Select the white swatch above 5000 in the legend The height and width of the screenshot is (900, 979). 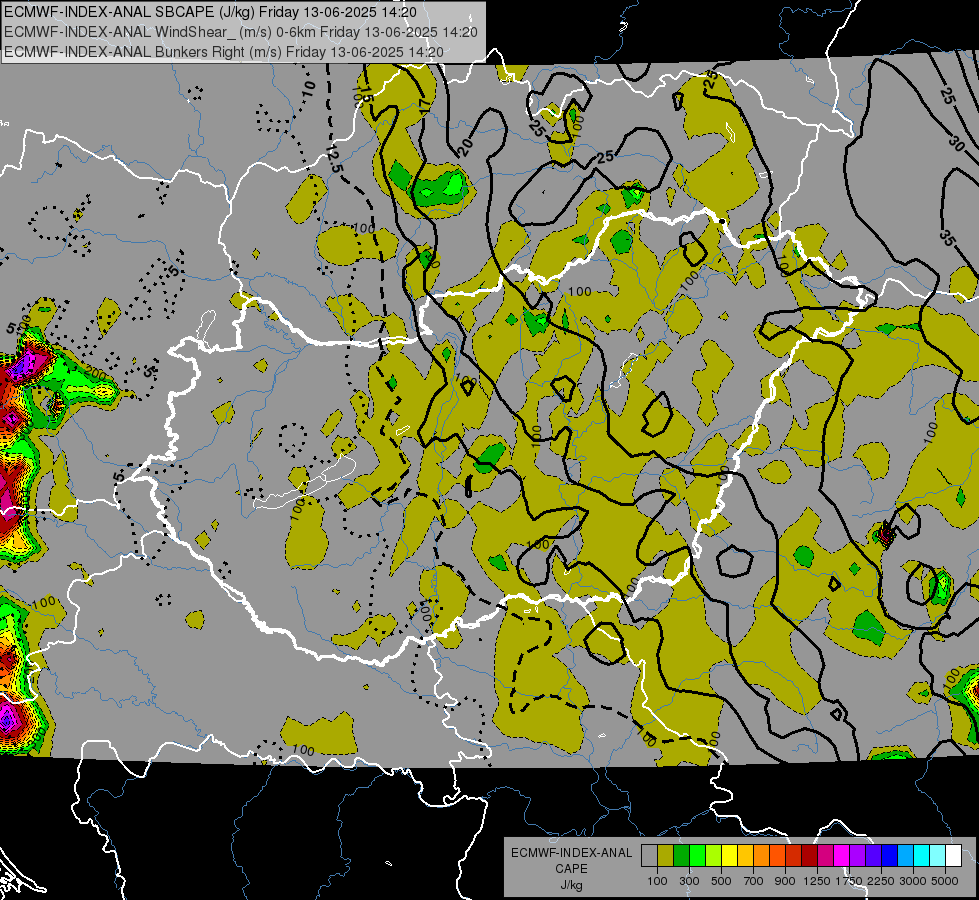click(x=954, y=856)
